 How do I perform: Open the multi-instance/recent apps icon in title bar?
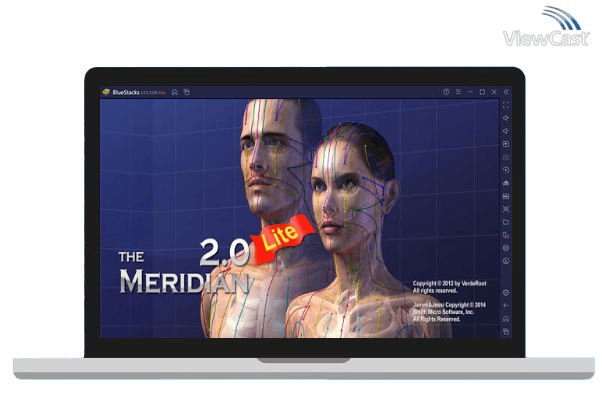(187, 92)
